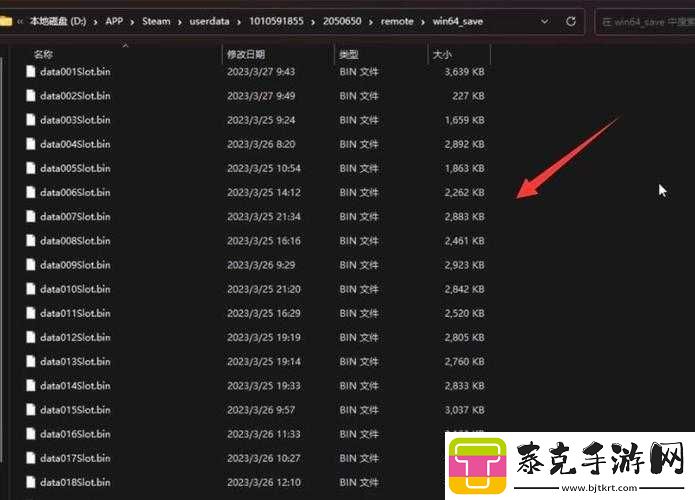Select file icon of data014Slot.bin
The height and width of the screenshot is (500, 695).
click(31, 386)
